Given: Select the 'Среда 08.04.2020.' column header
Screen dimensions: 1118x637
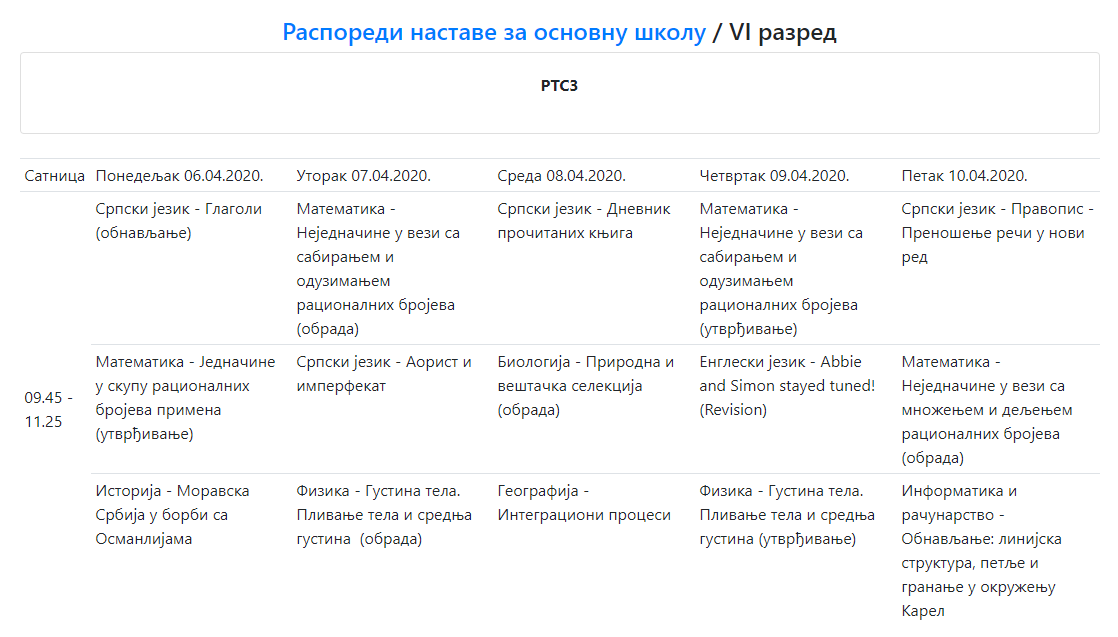Looking at the screenshot, I should click(561, 176).
